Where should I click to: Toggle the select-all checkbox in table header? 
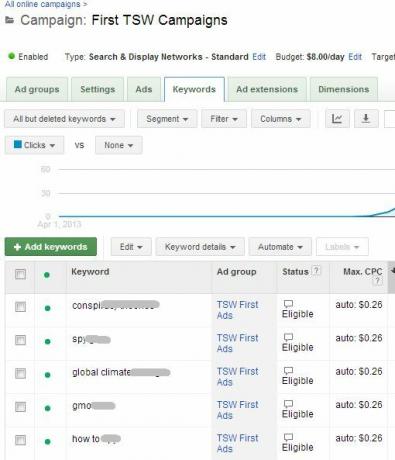20,274
